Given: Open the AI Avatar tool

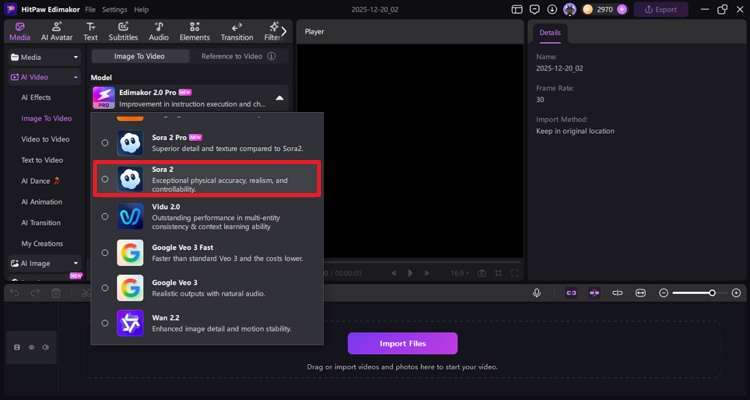Looking at the screenshot, I should pos(57,32).
